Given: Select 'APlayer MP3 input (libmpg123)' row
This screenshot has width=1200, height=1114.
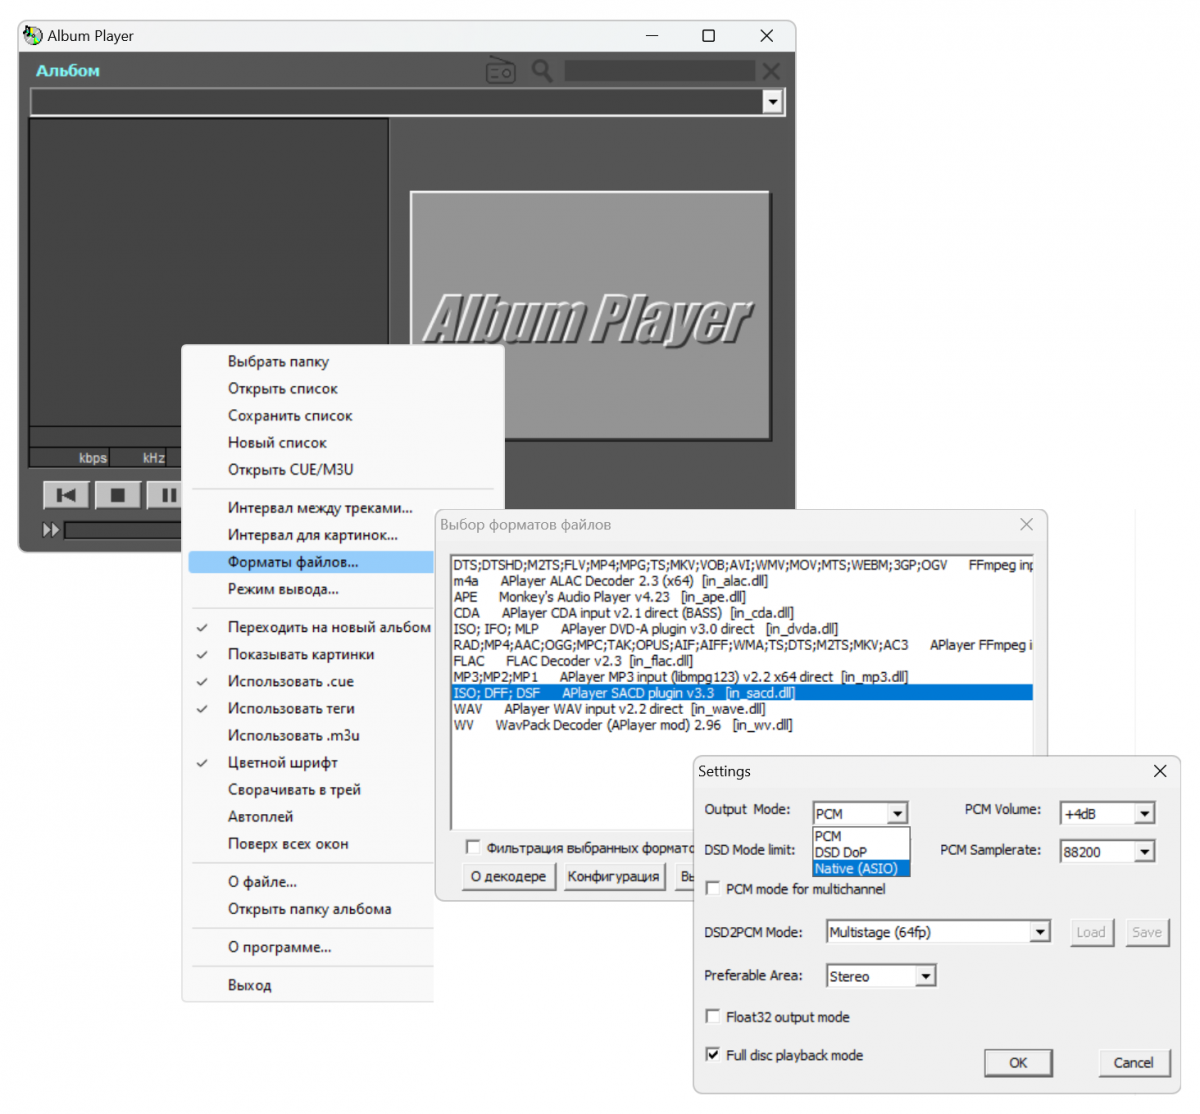Looking at the screenshot, I should click(x=742, y=677).
